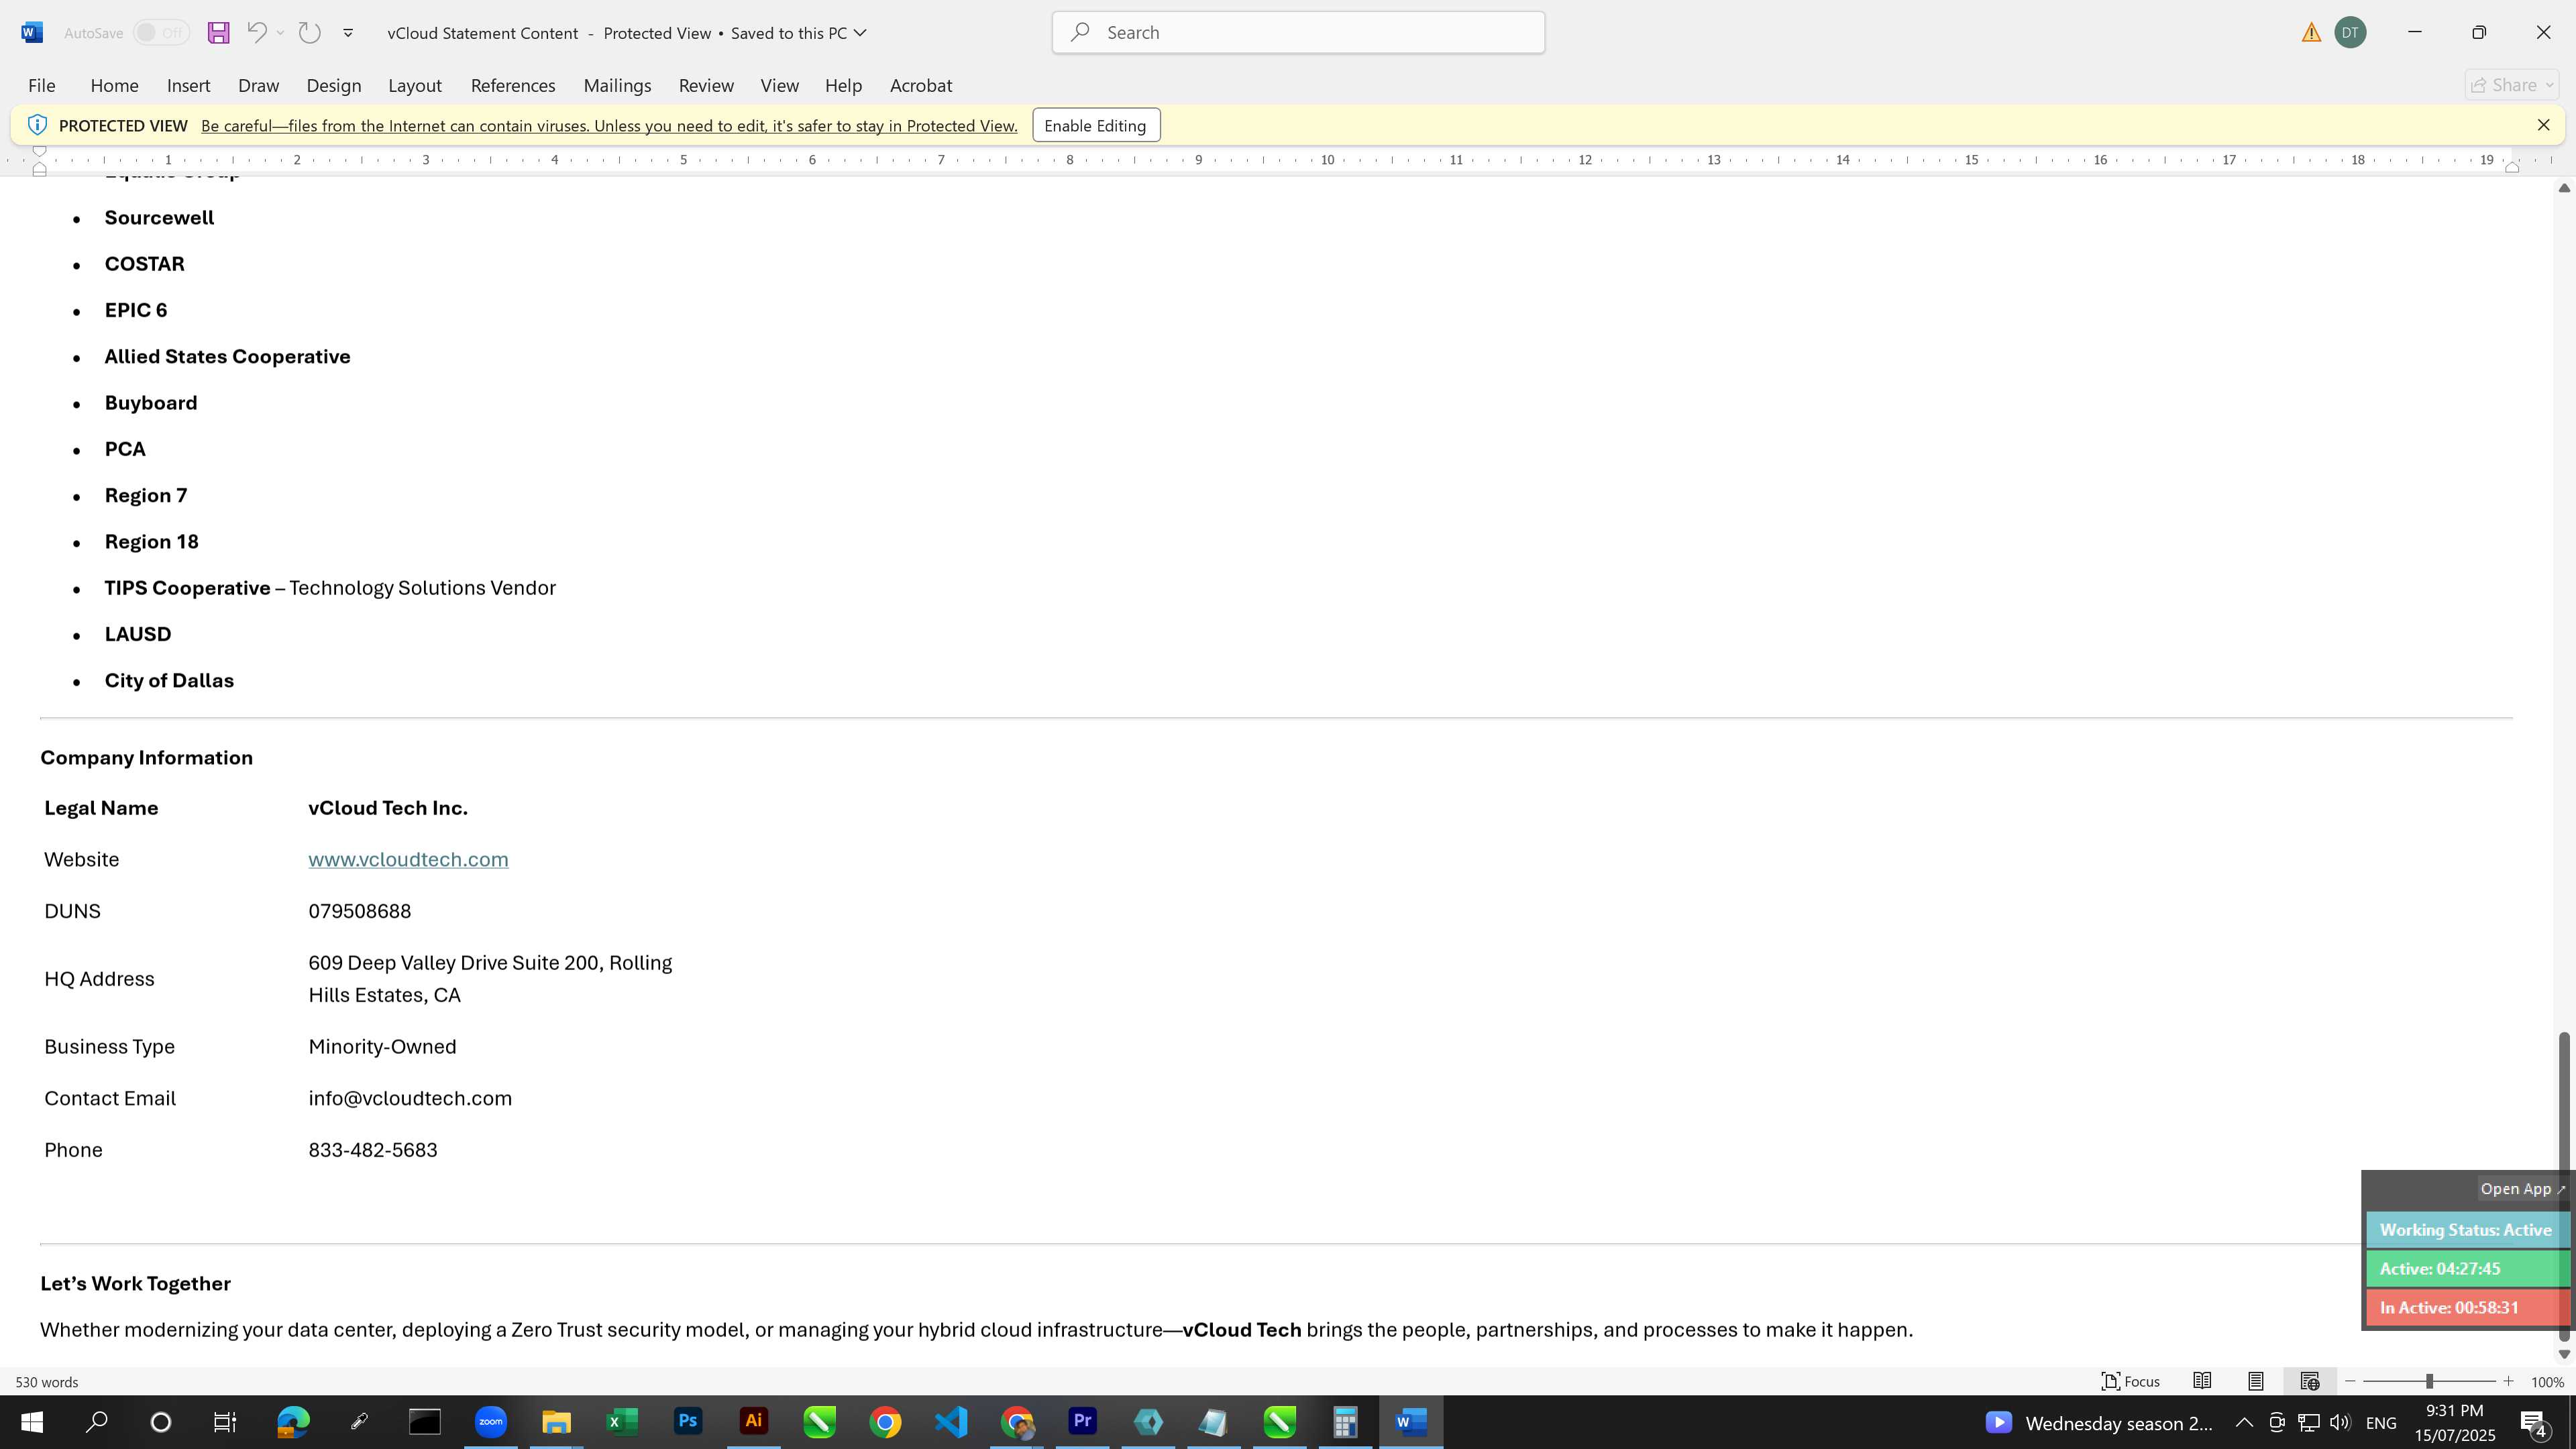Select the Layout tab
The image size is (2576, 1449).
(x=415, y=86)
